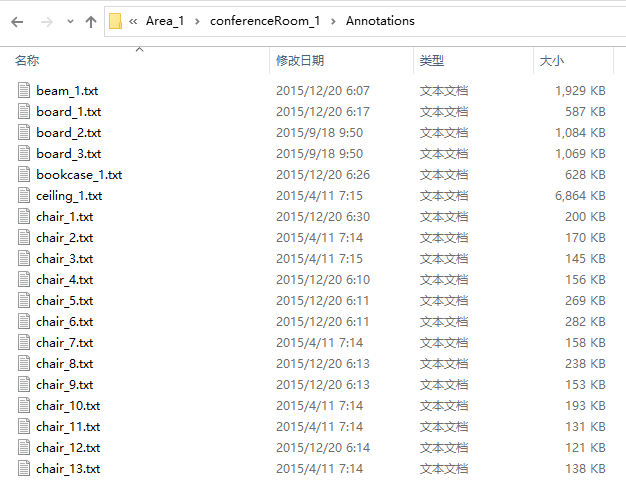Select file name chair_9.txt
This screenshot has width=626, height=480.
click(65, 385)
